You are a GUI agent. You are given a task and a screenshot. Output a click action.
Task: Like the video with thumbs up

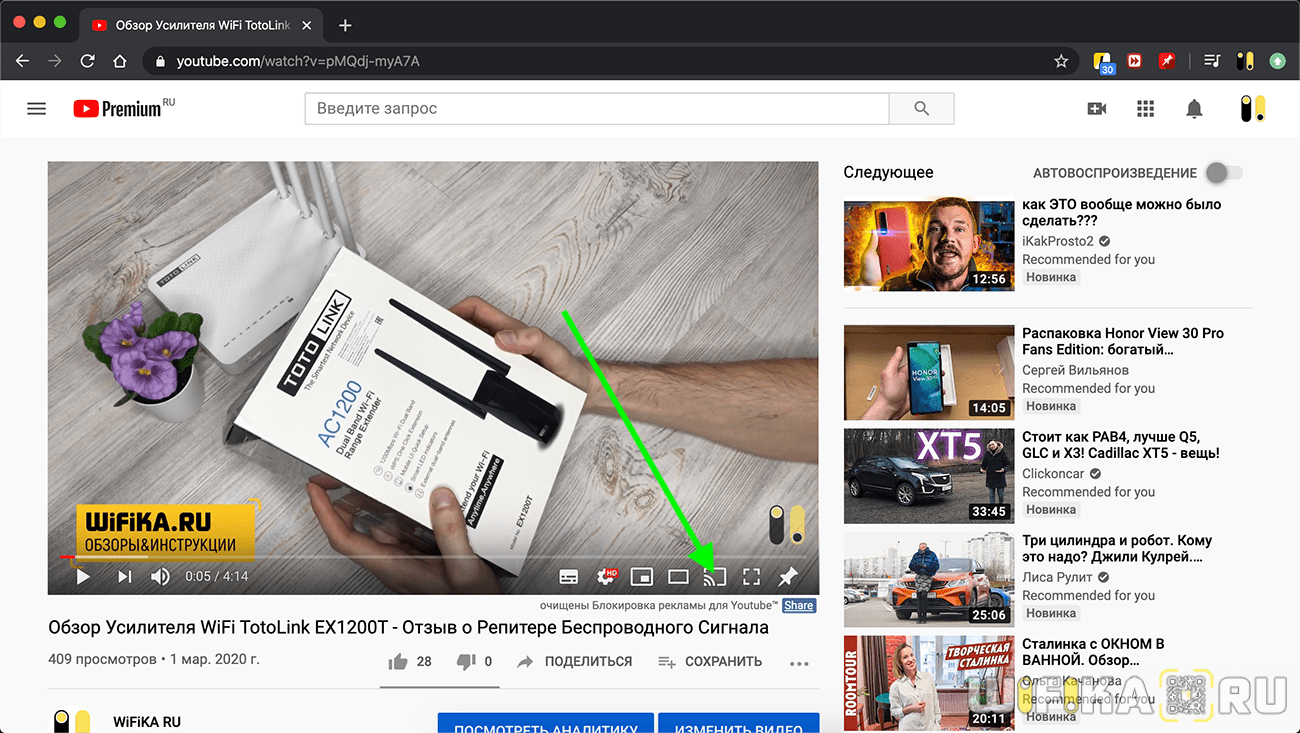[x=399, y=662]
